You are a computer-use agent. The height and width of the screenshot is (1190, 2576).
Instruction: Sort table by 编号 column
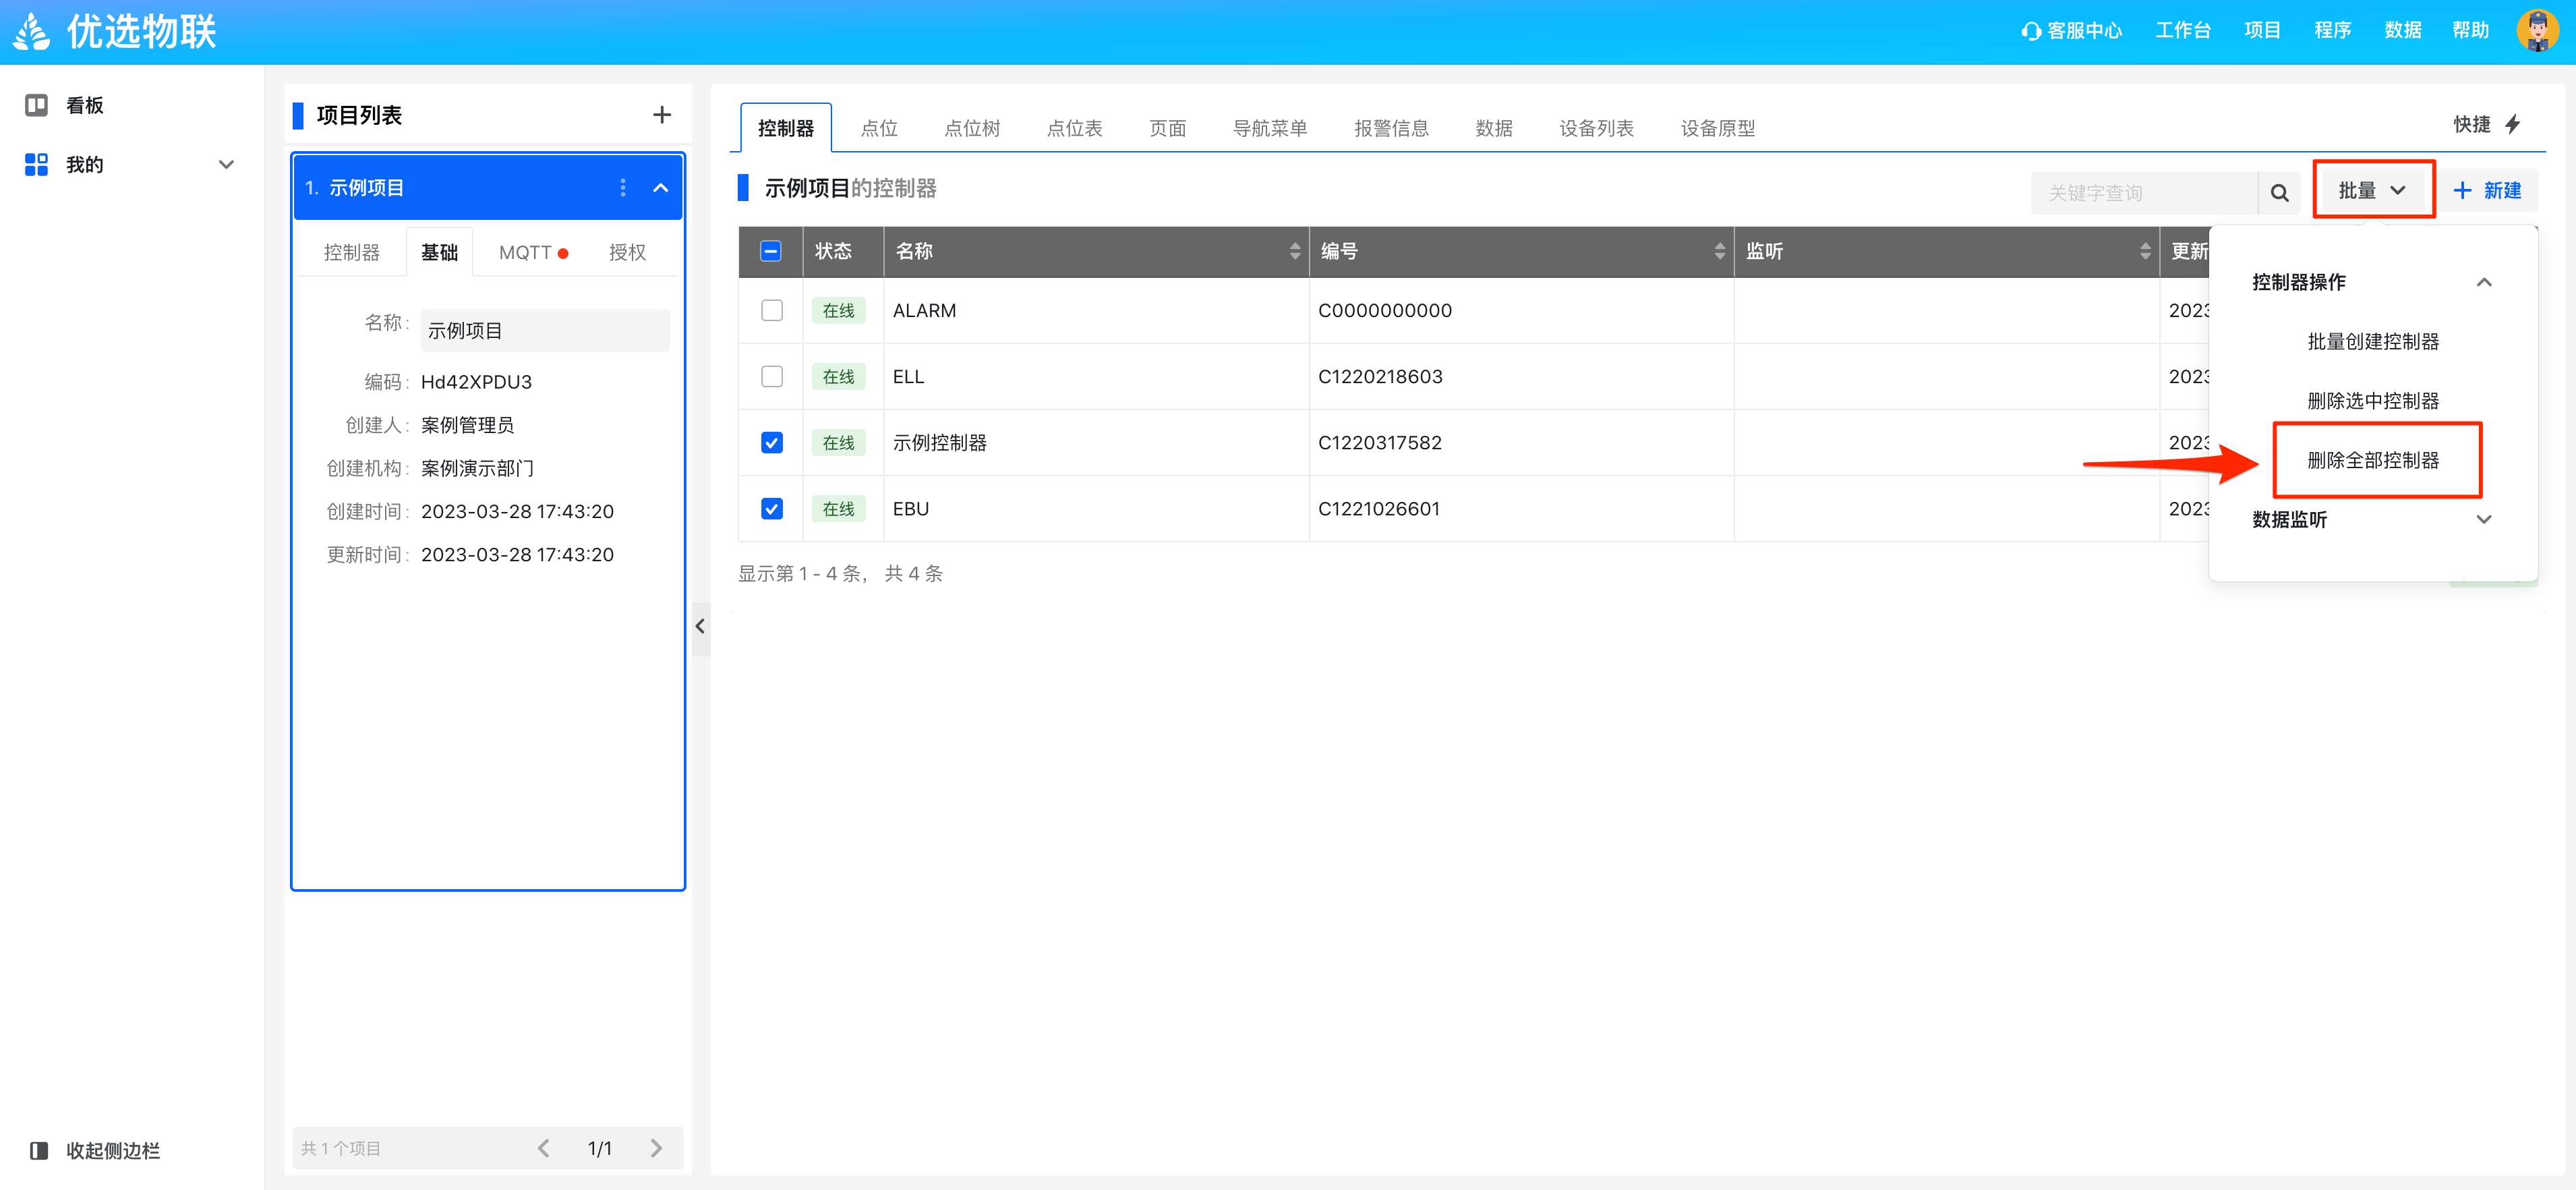point(1719,251)
